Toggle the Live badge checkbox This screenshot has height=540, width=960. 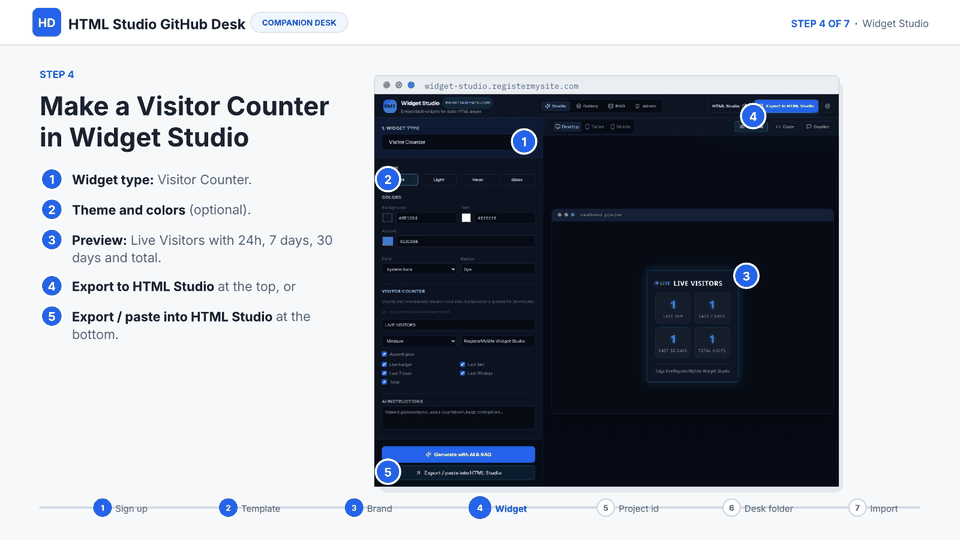(x=384, y=364)
